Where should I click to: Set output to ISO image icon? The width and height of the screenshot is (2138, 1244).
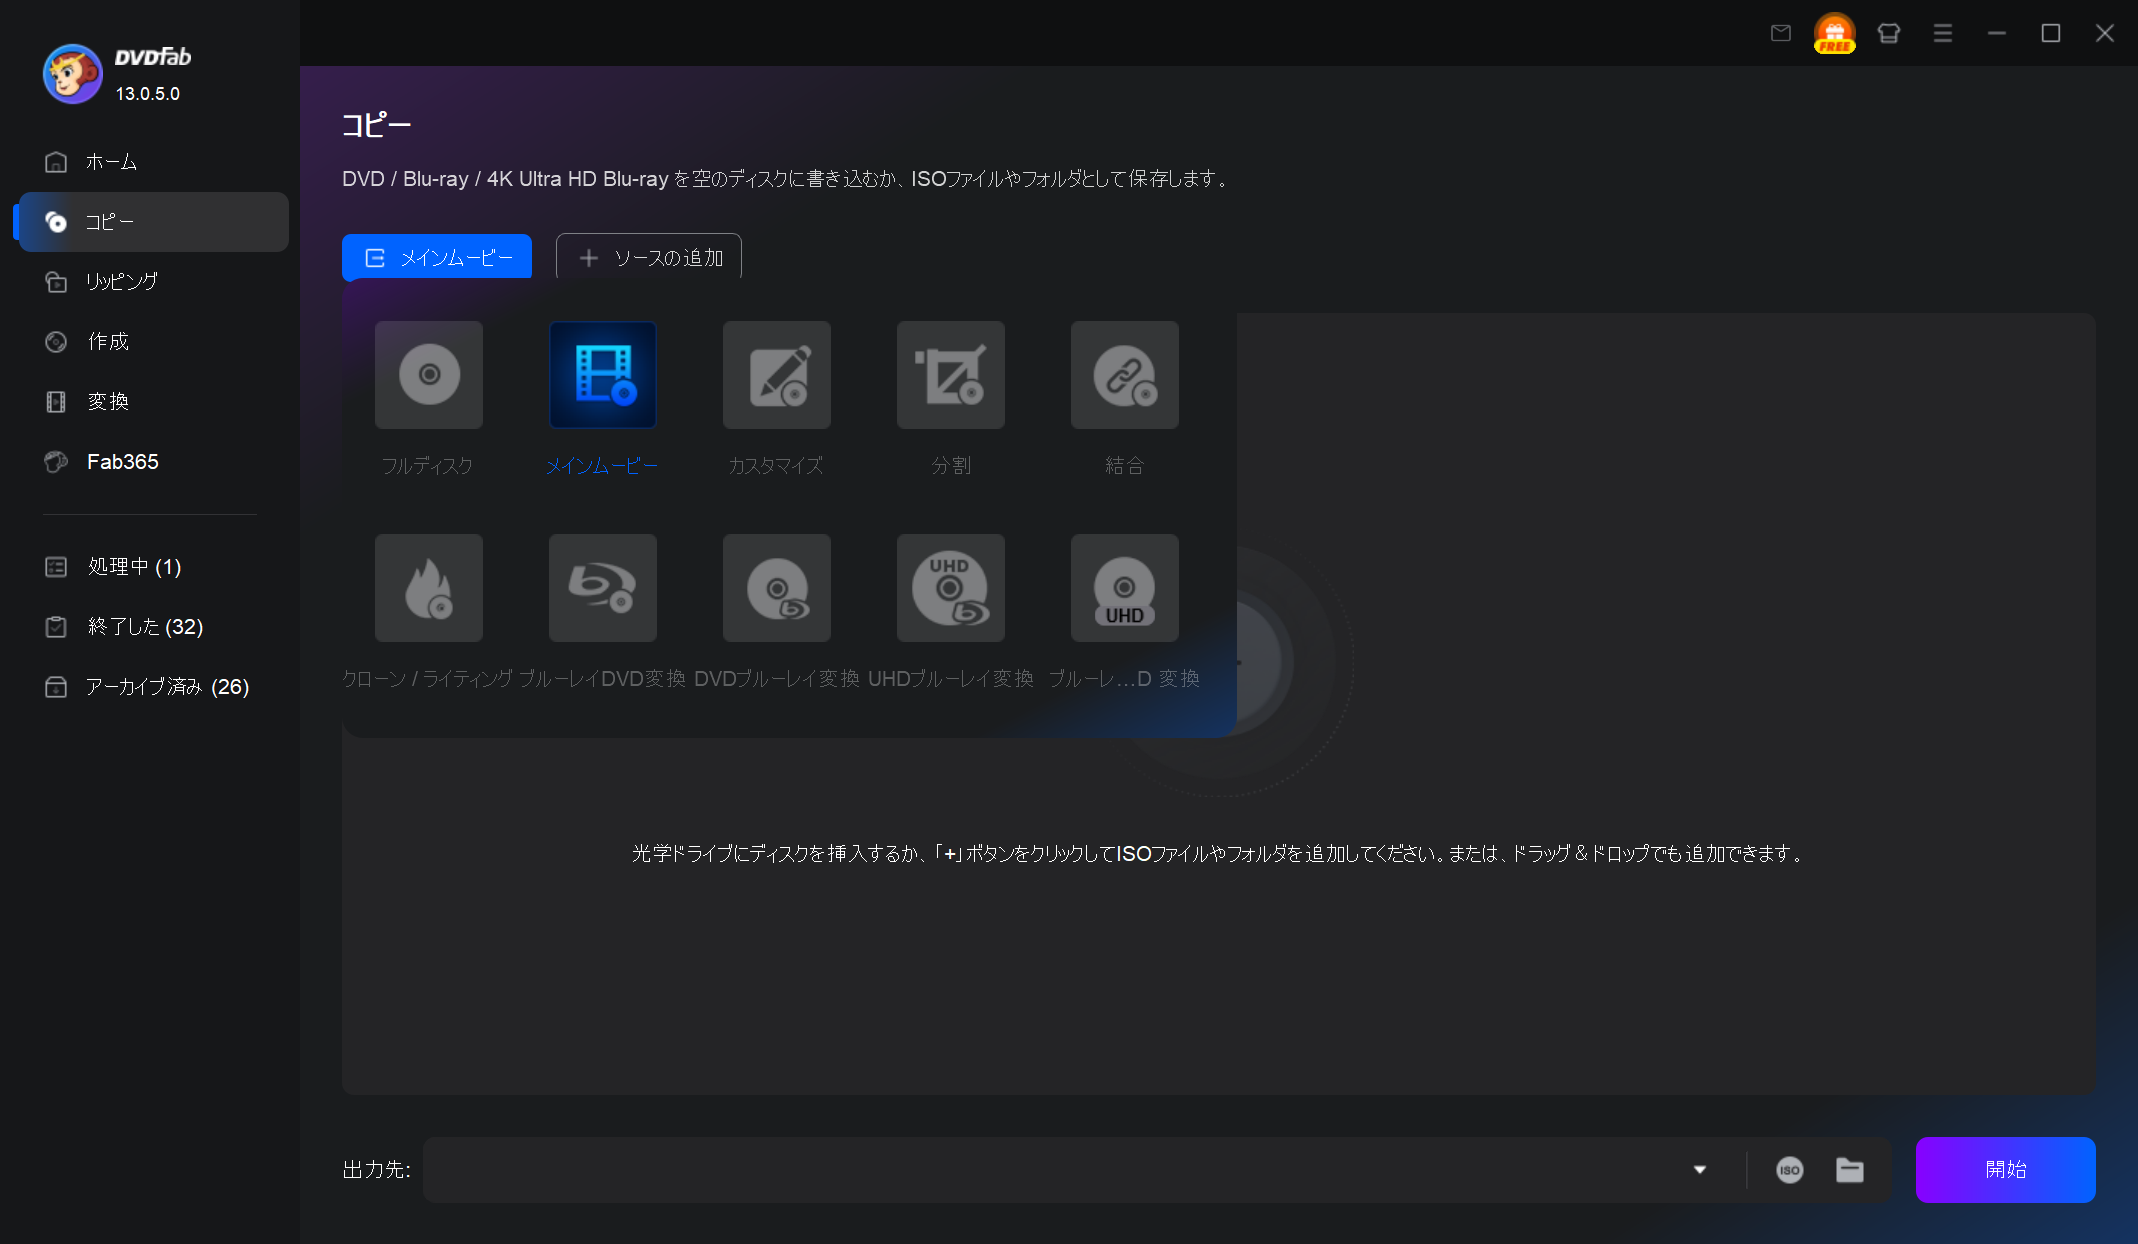point(1789,1170)
